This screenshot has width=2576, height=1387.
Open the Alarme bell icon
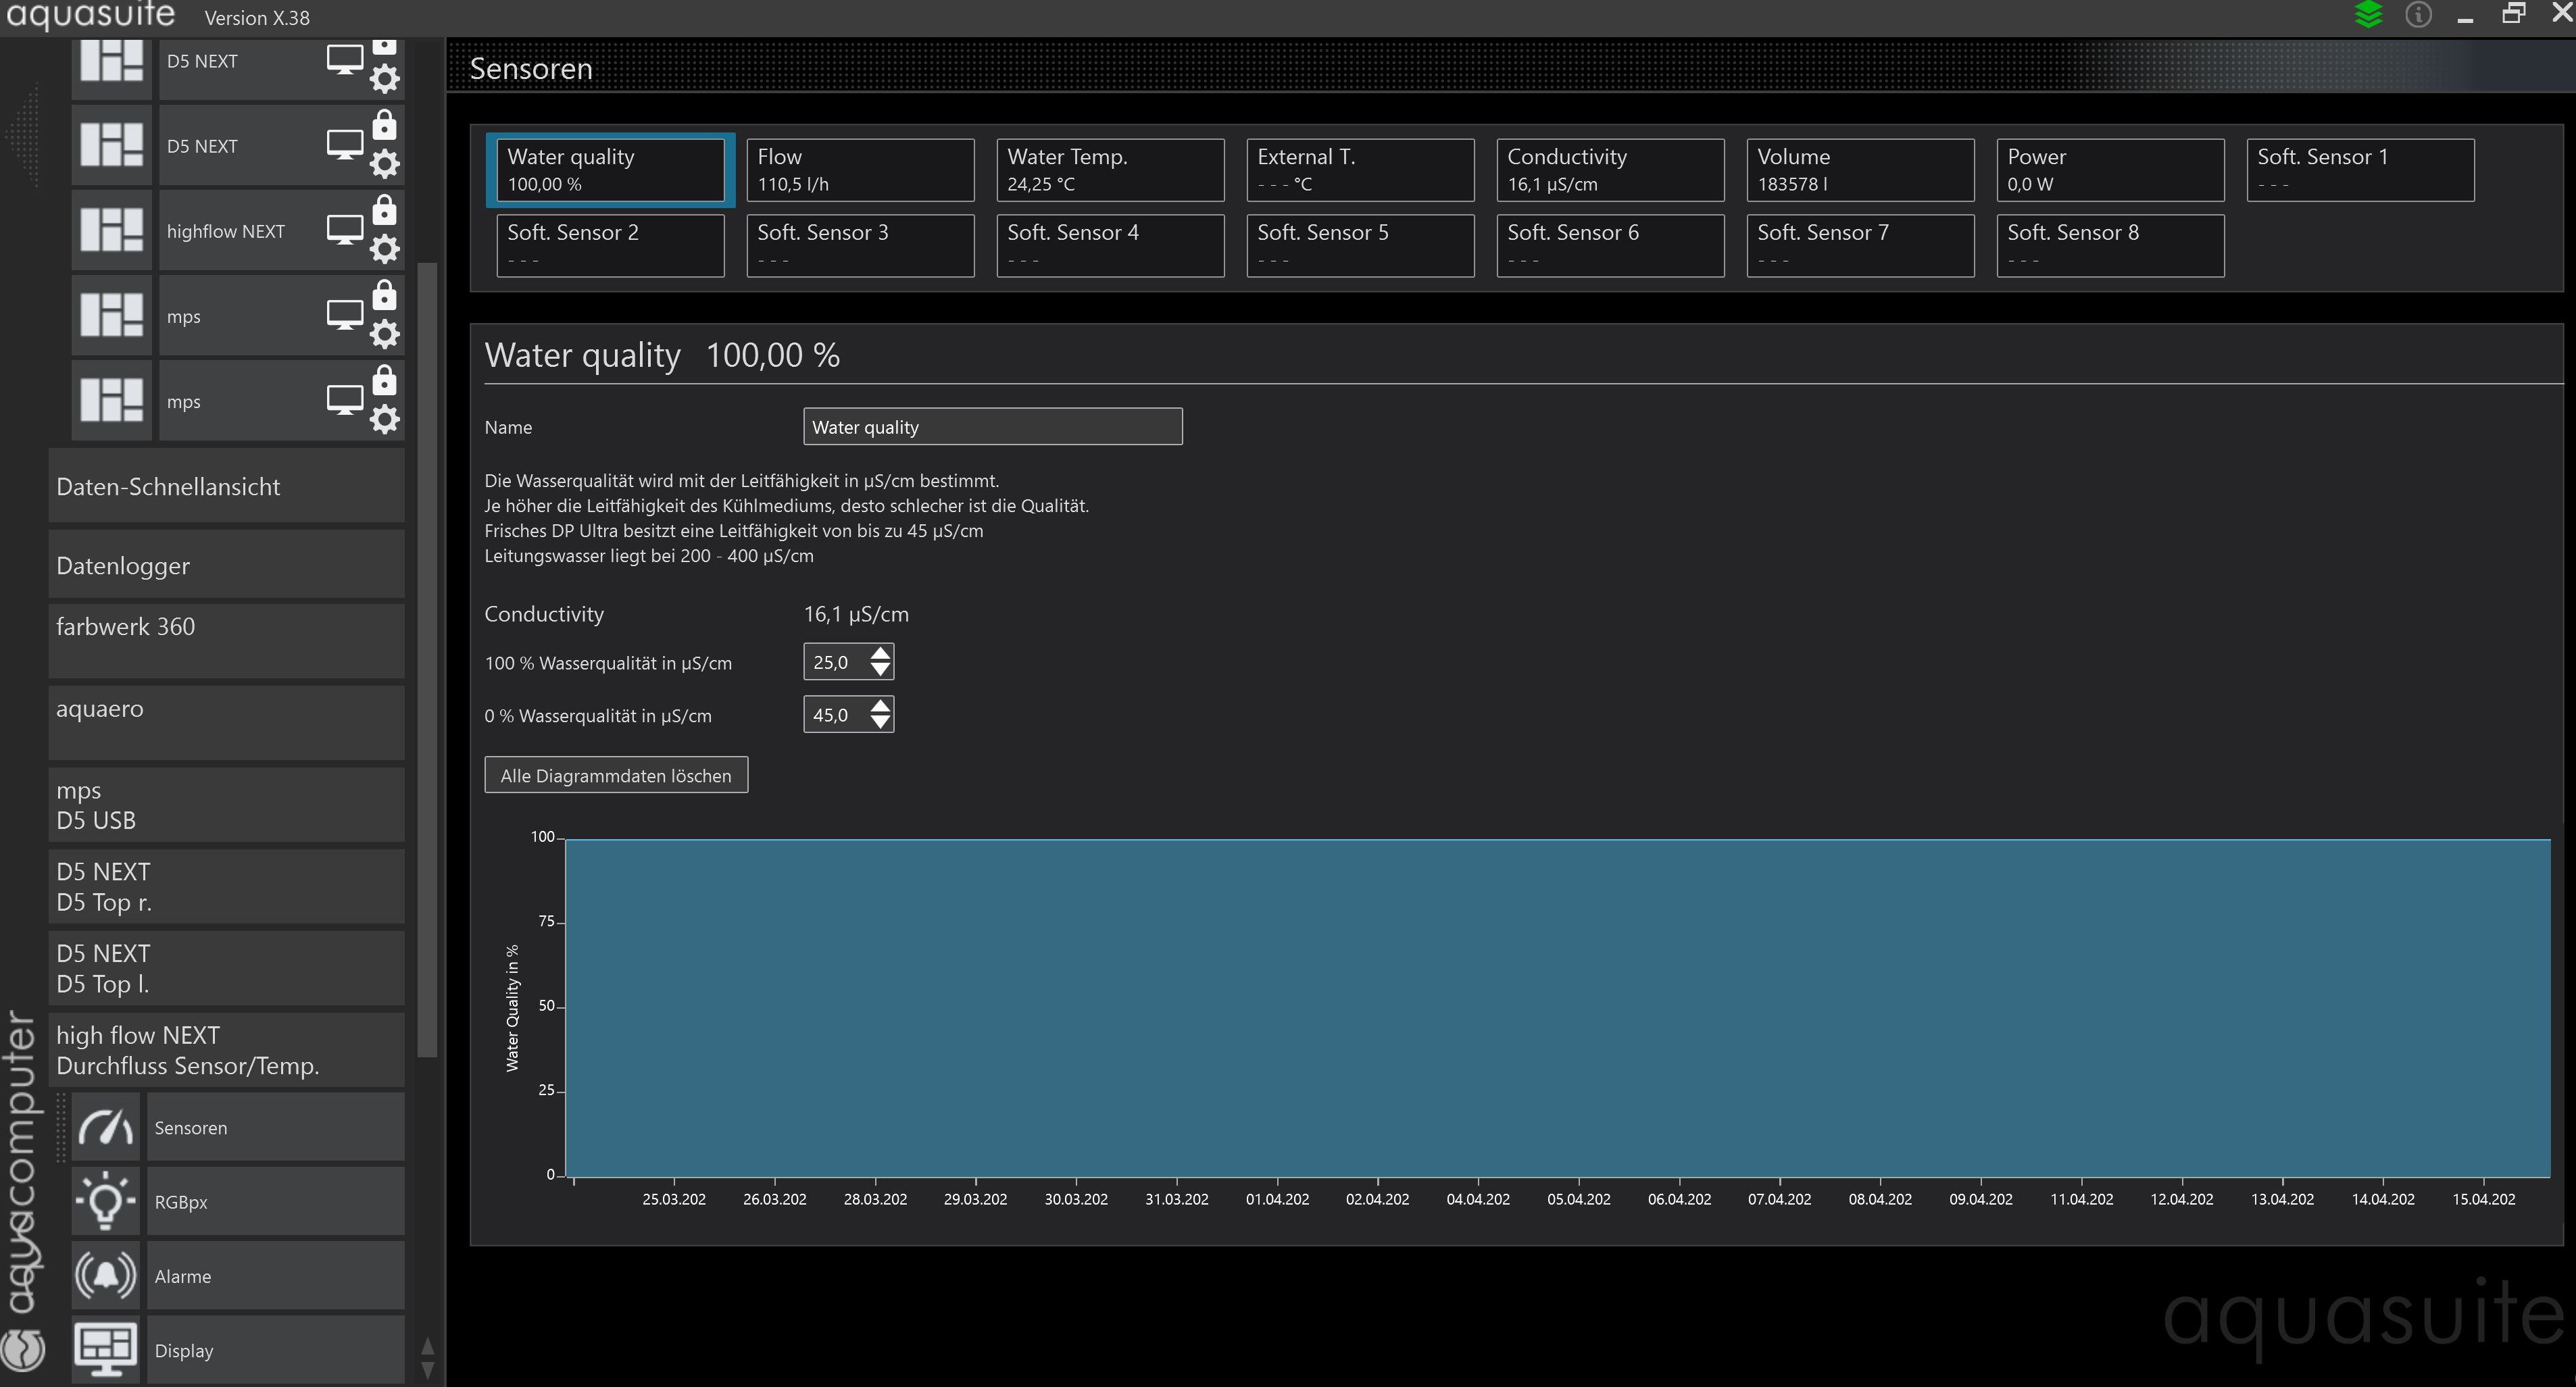point(106,1275)
